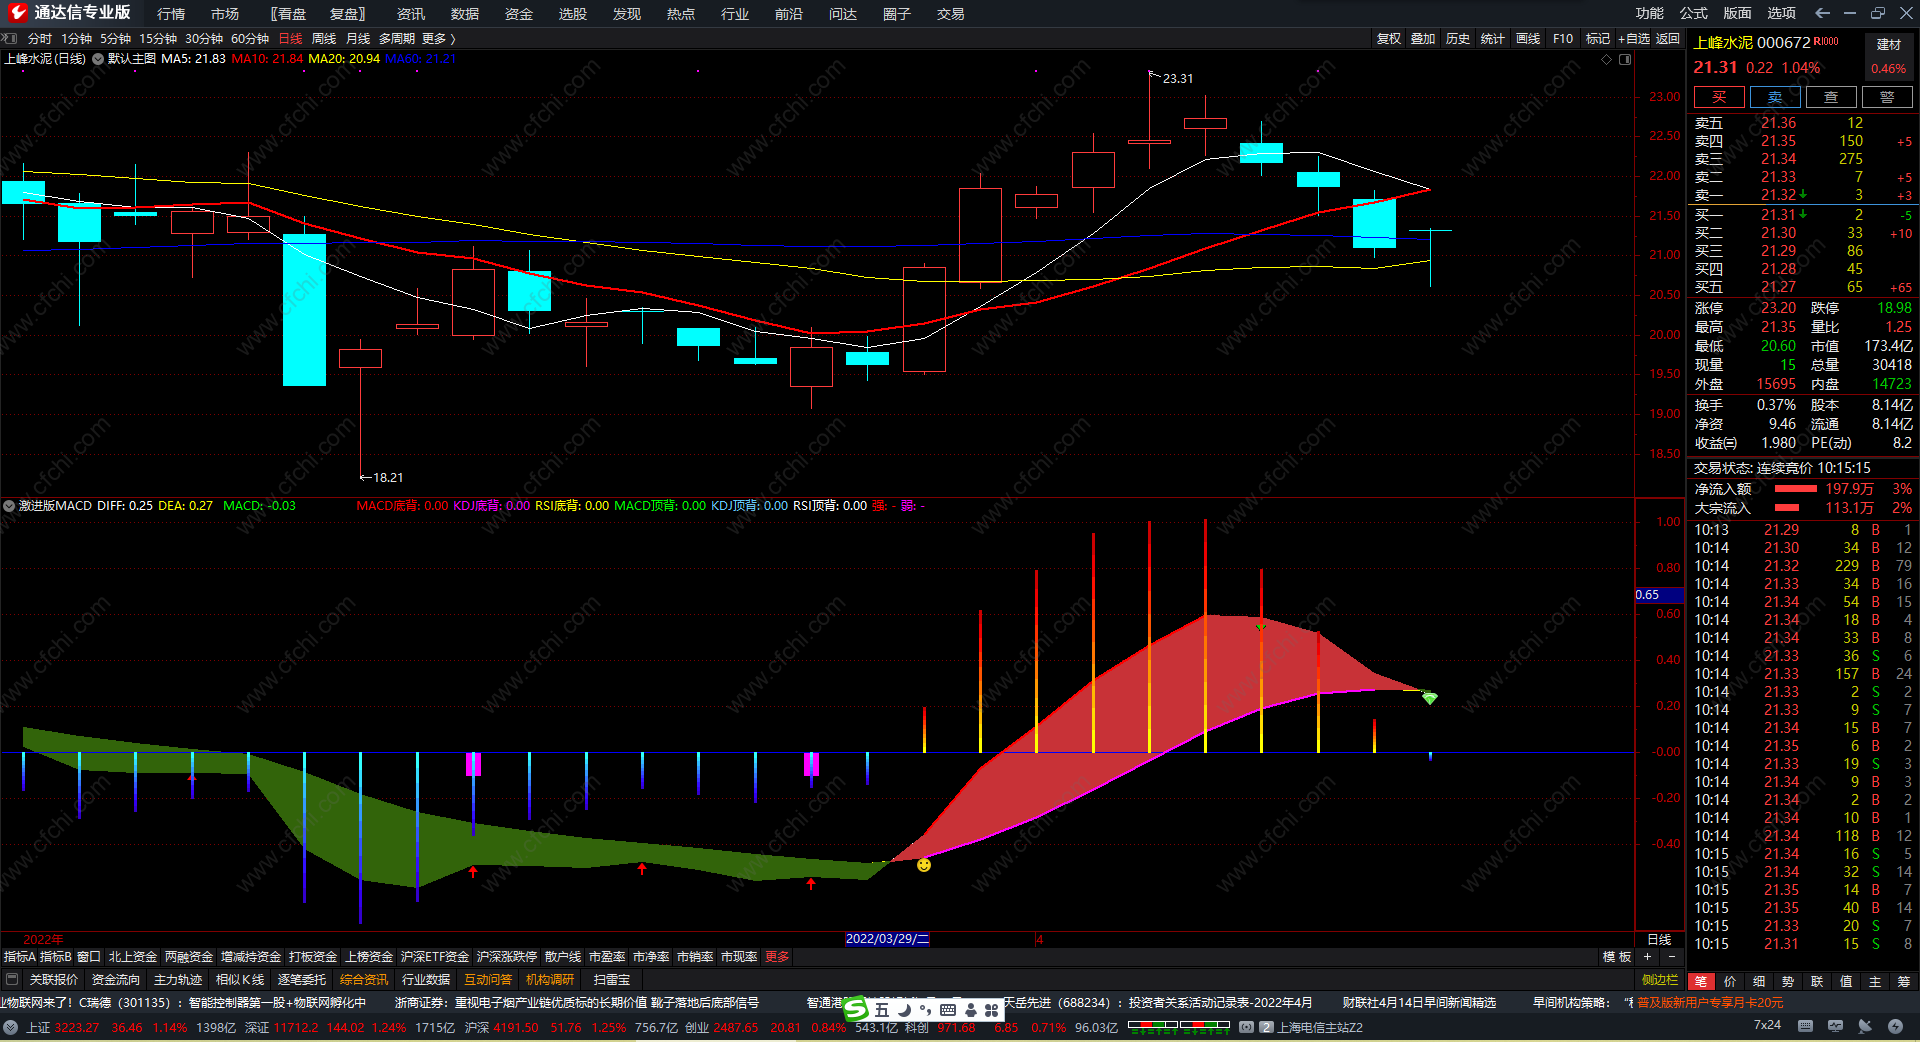Open the status bar monitor icon
Image resolution: width=1920 pixels, height=1042 pixels.
[1835, 1026]
